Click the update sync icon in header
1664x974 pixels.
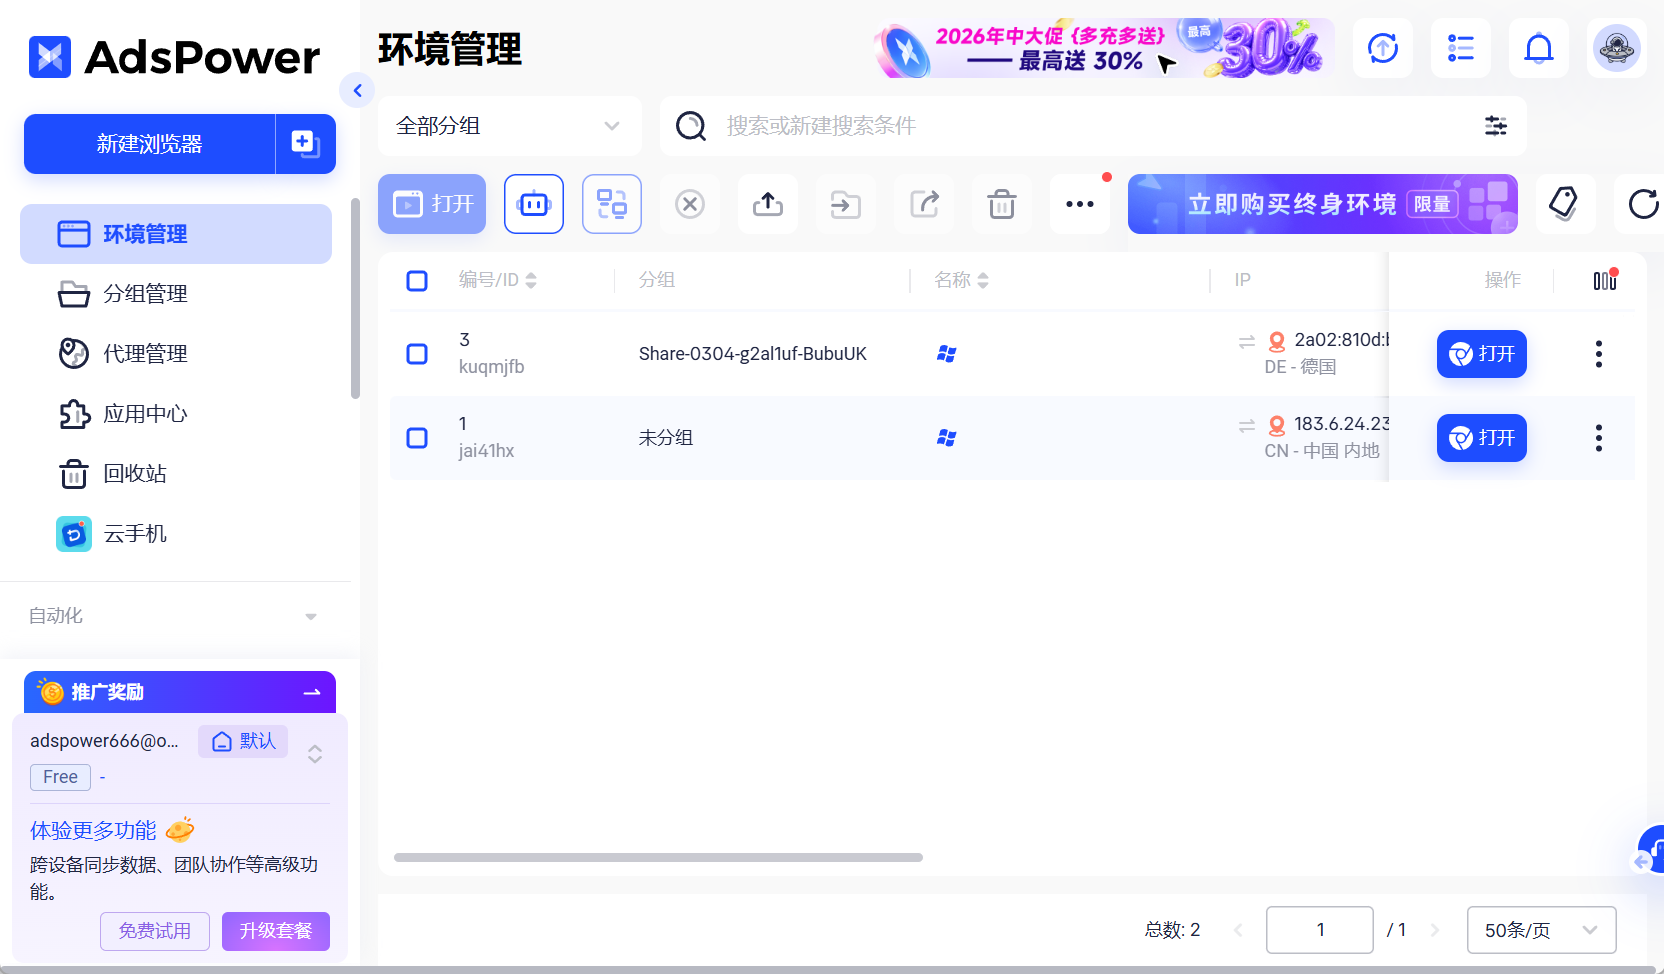tap(1383, 48)
